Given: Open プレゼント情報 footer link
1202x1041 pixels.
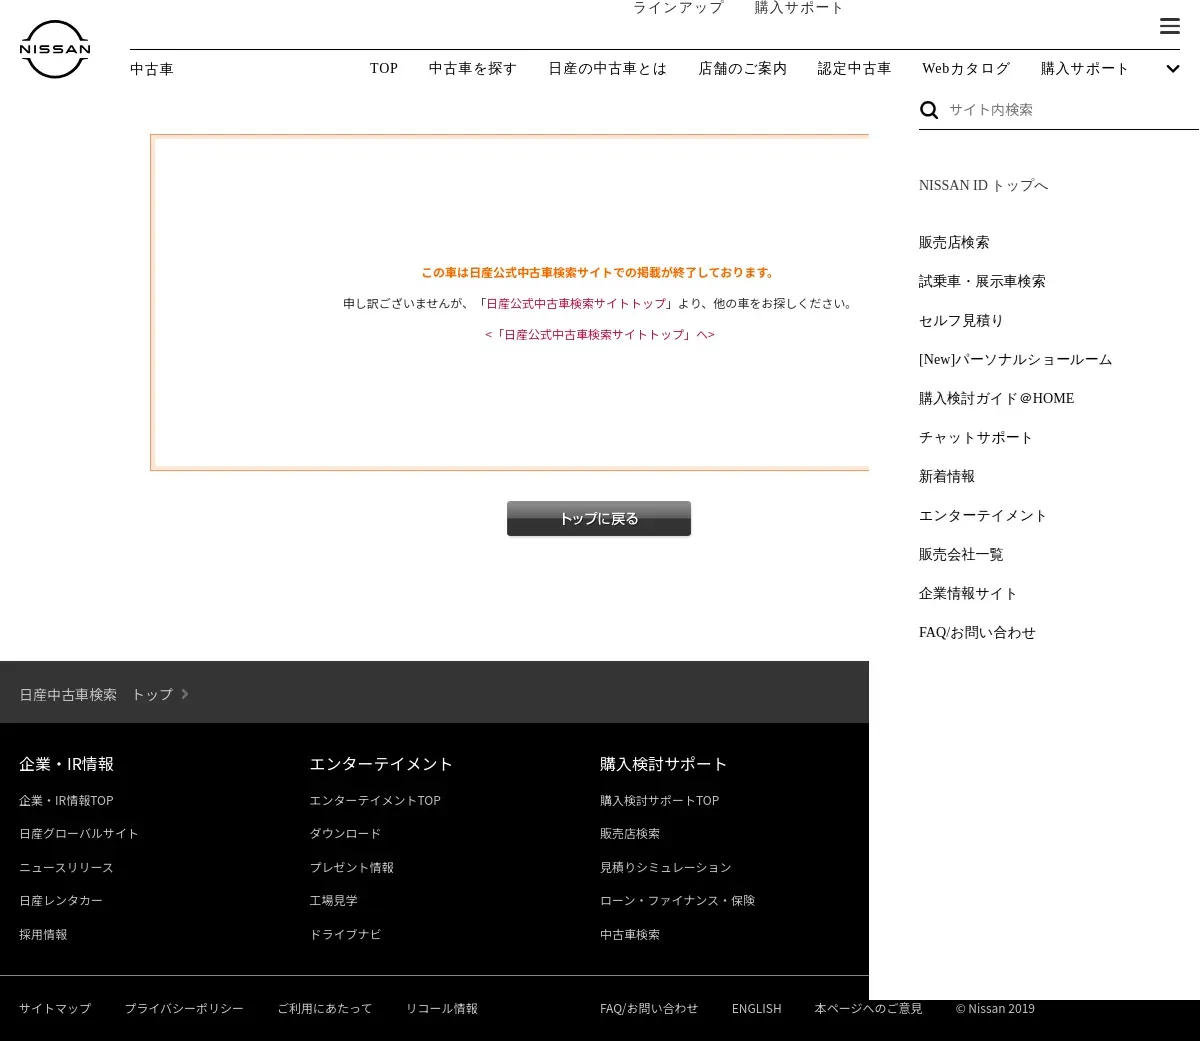Looking at the screenshot, I should [x=352, y=868].
